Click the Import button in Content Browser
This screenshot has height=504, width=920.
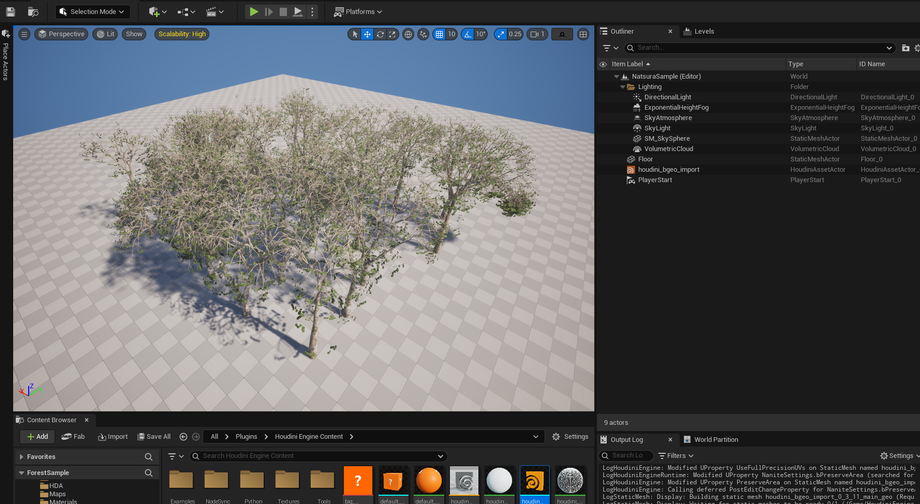tap(112, 437)
